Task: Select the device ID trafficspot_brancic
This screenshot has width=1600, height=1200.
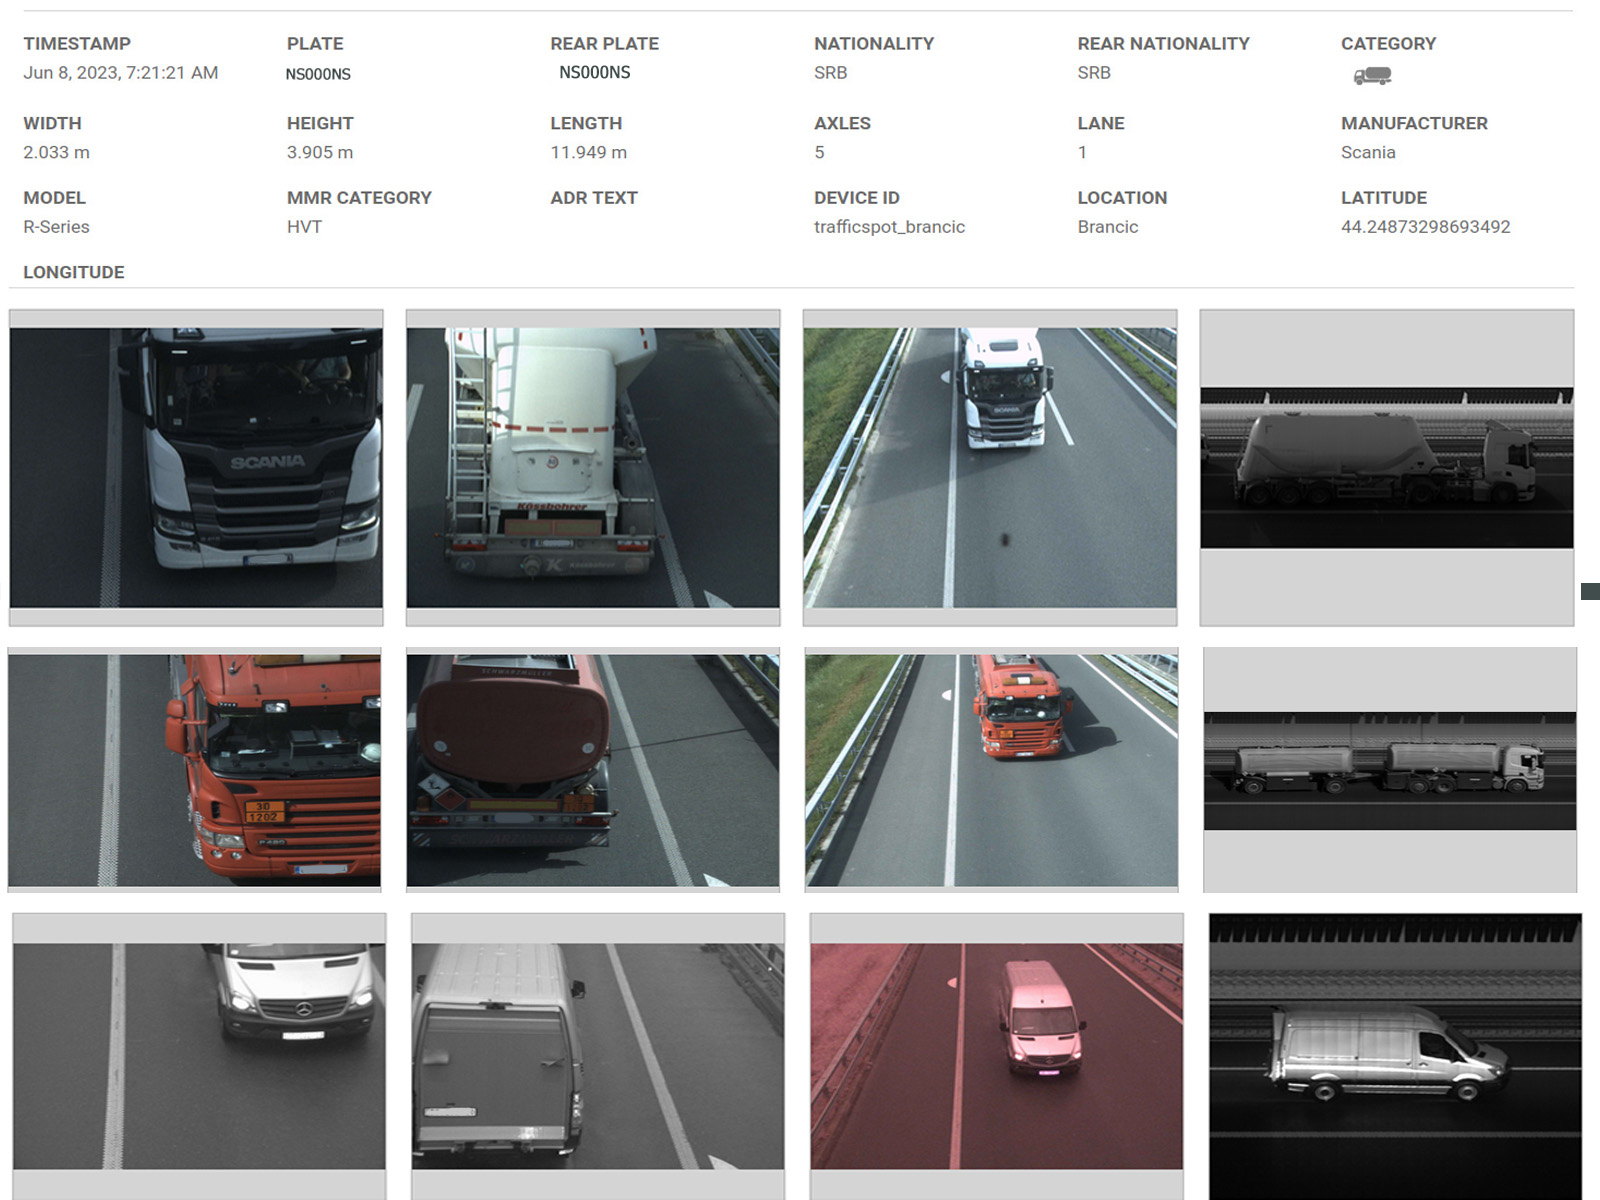Action: click(x=889, y=227)
